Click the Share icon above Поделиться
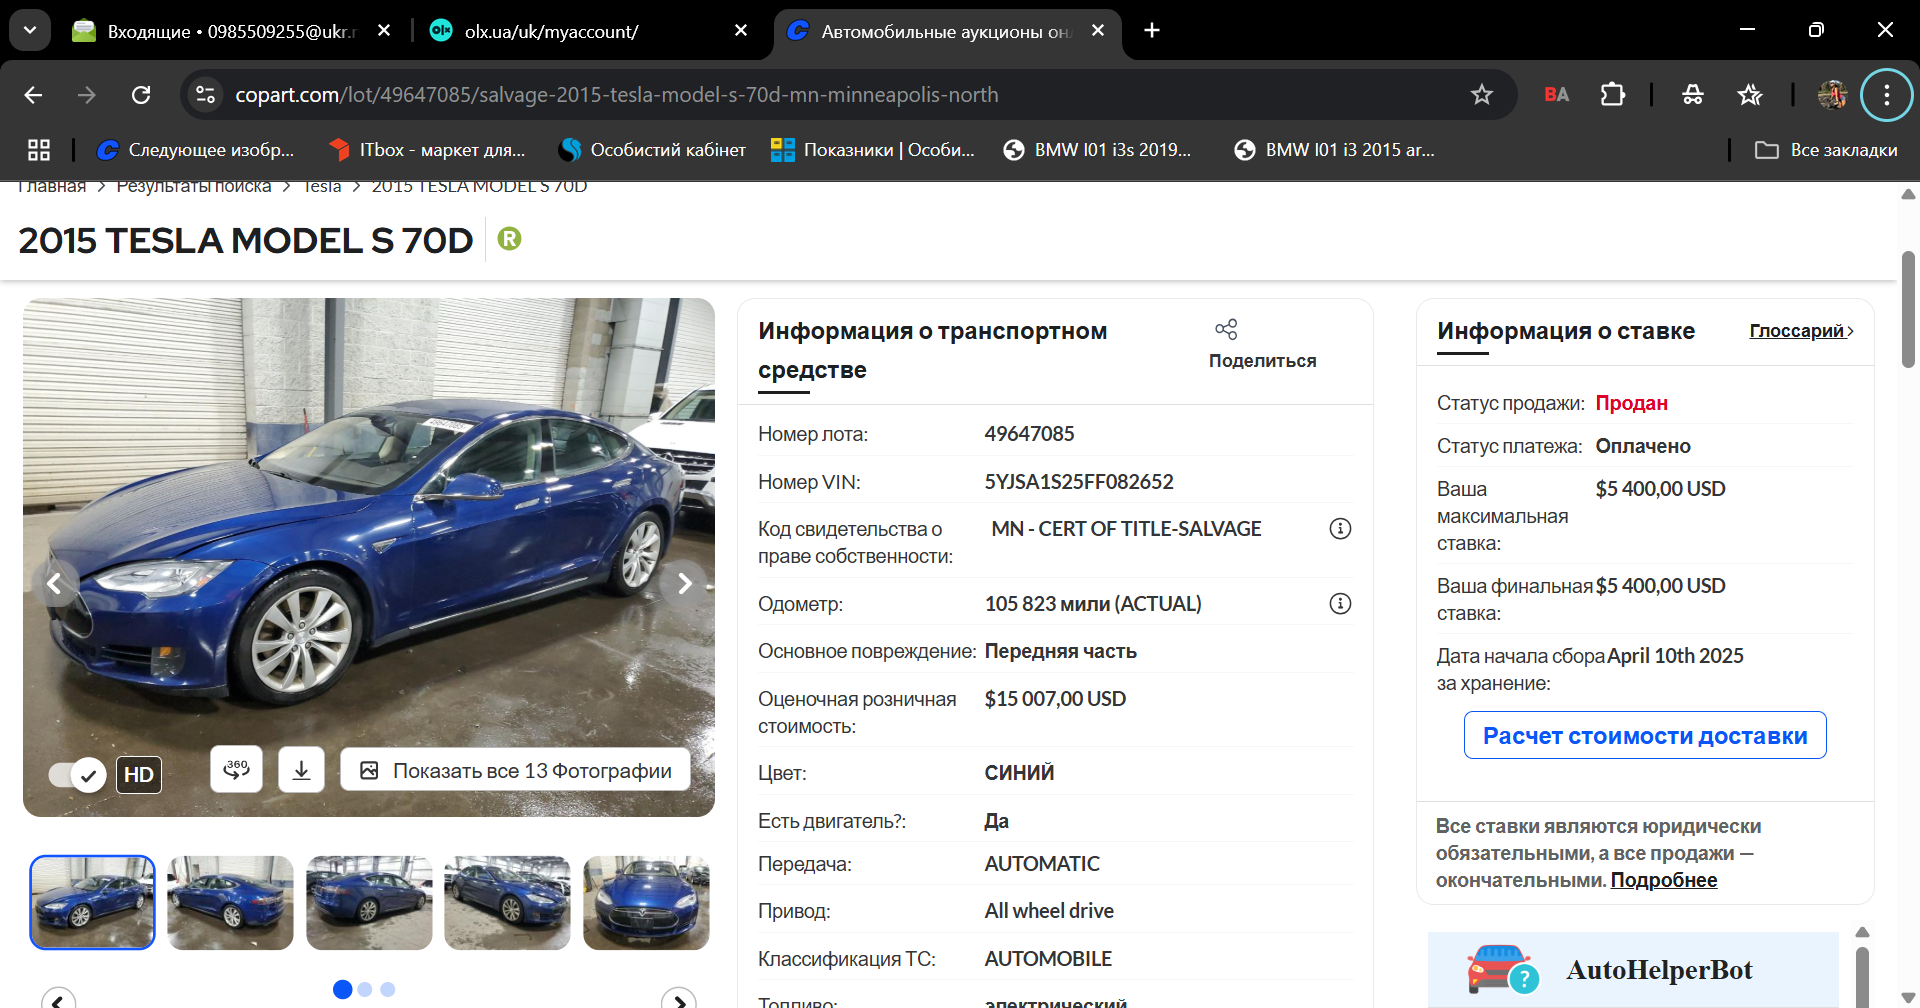The width and height of the screenshot is (1920, 1008). 1226,329
